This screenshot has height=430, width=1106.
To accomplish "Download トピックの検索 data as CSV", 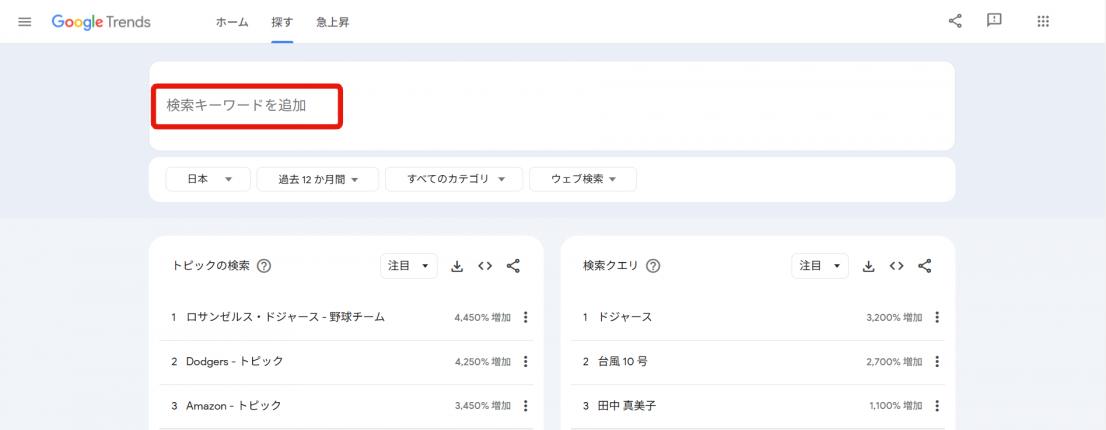I will [457, 266].
